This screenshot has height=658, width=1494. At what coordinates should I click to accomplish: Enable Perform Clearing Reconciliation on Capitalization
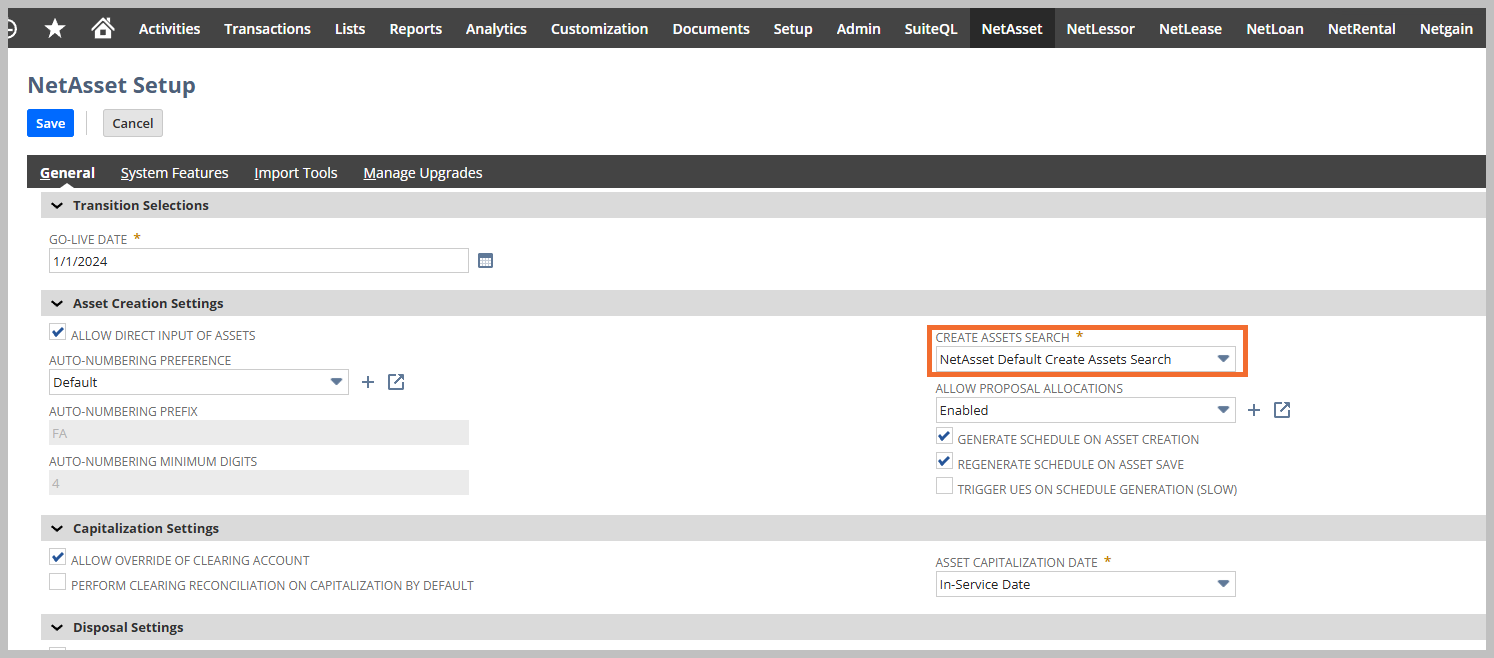point(58,583)
